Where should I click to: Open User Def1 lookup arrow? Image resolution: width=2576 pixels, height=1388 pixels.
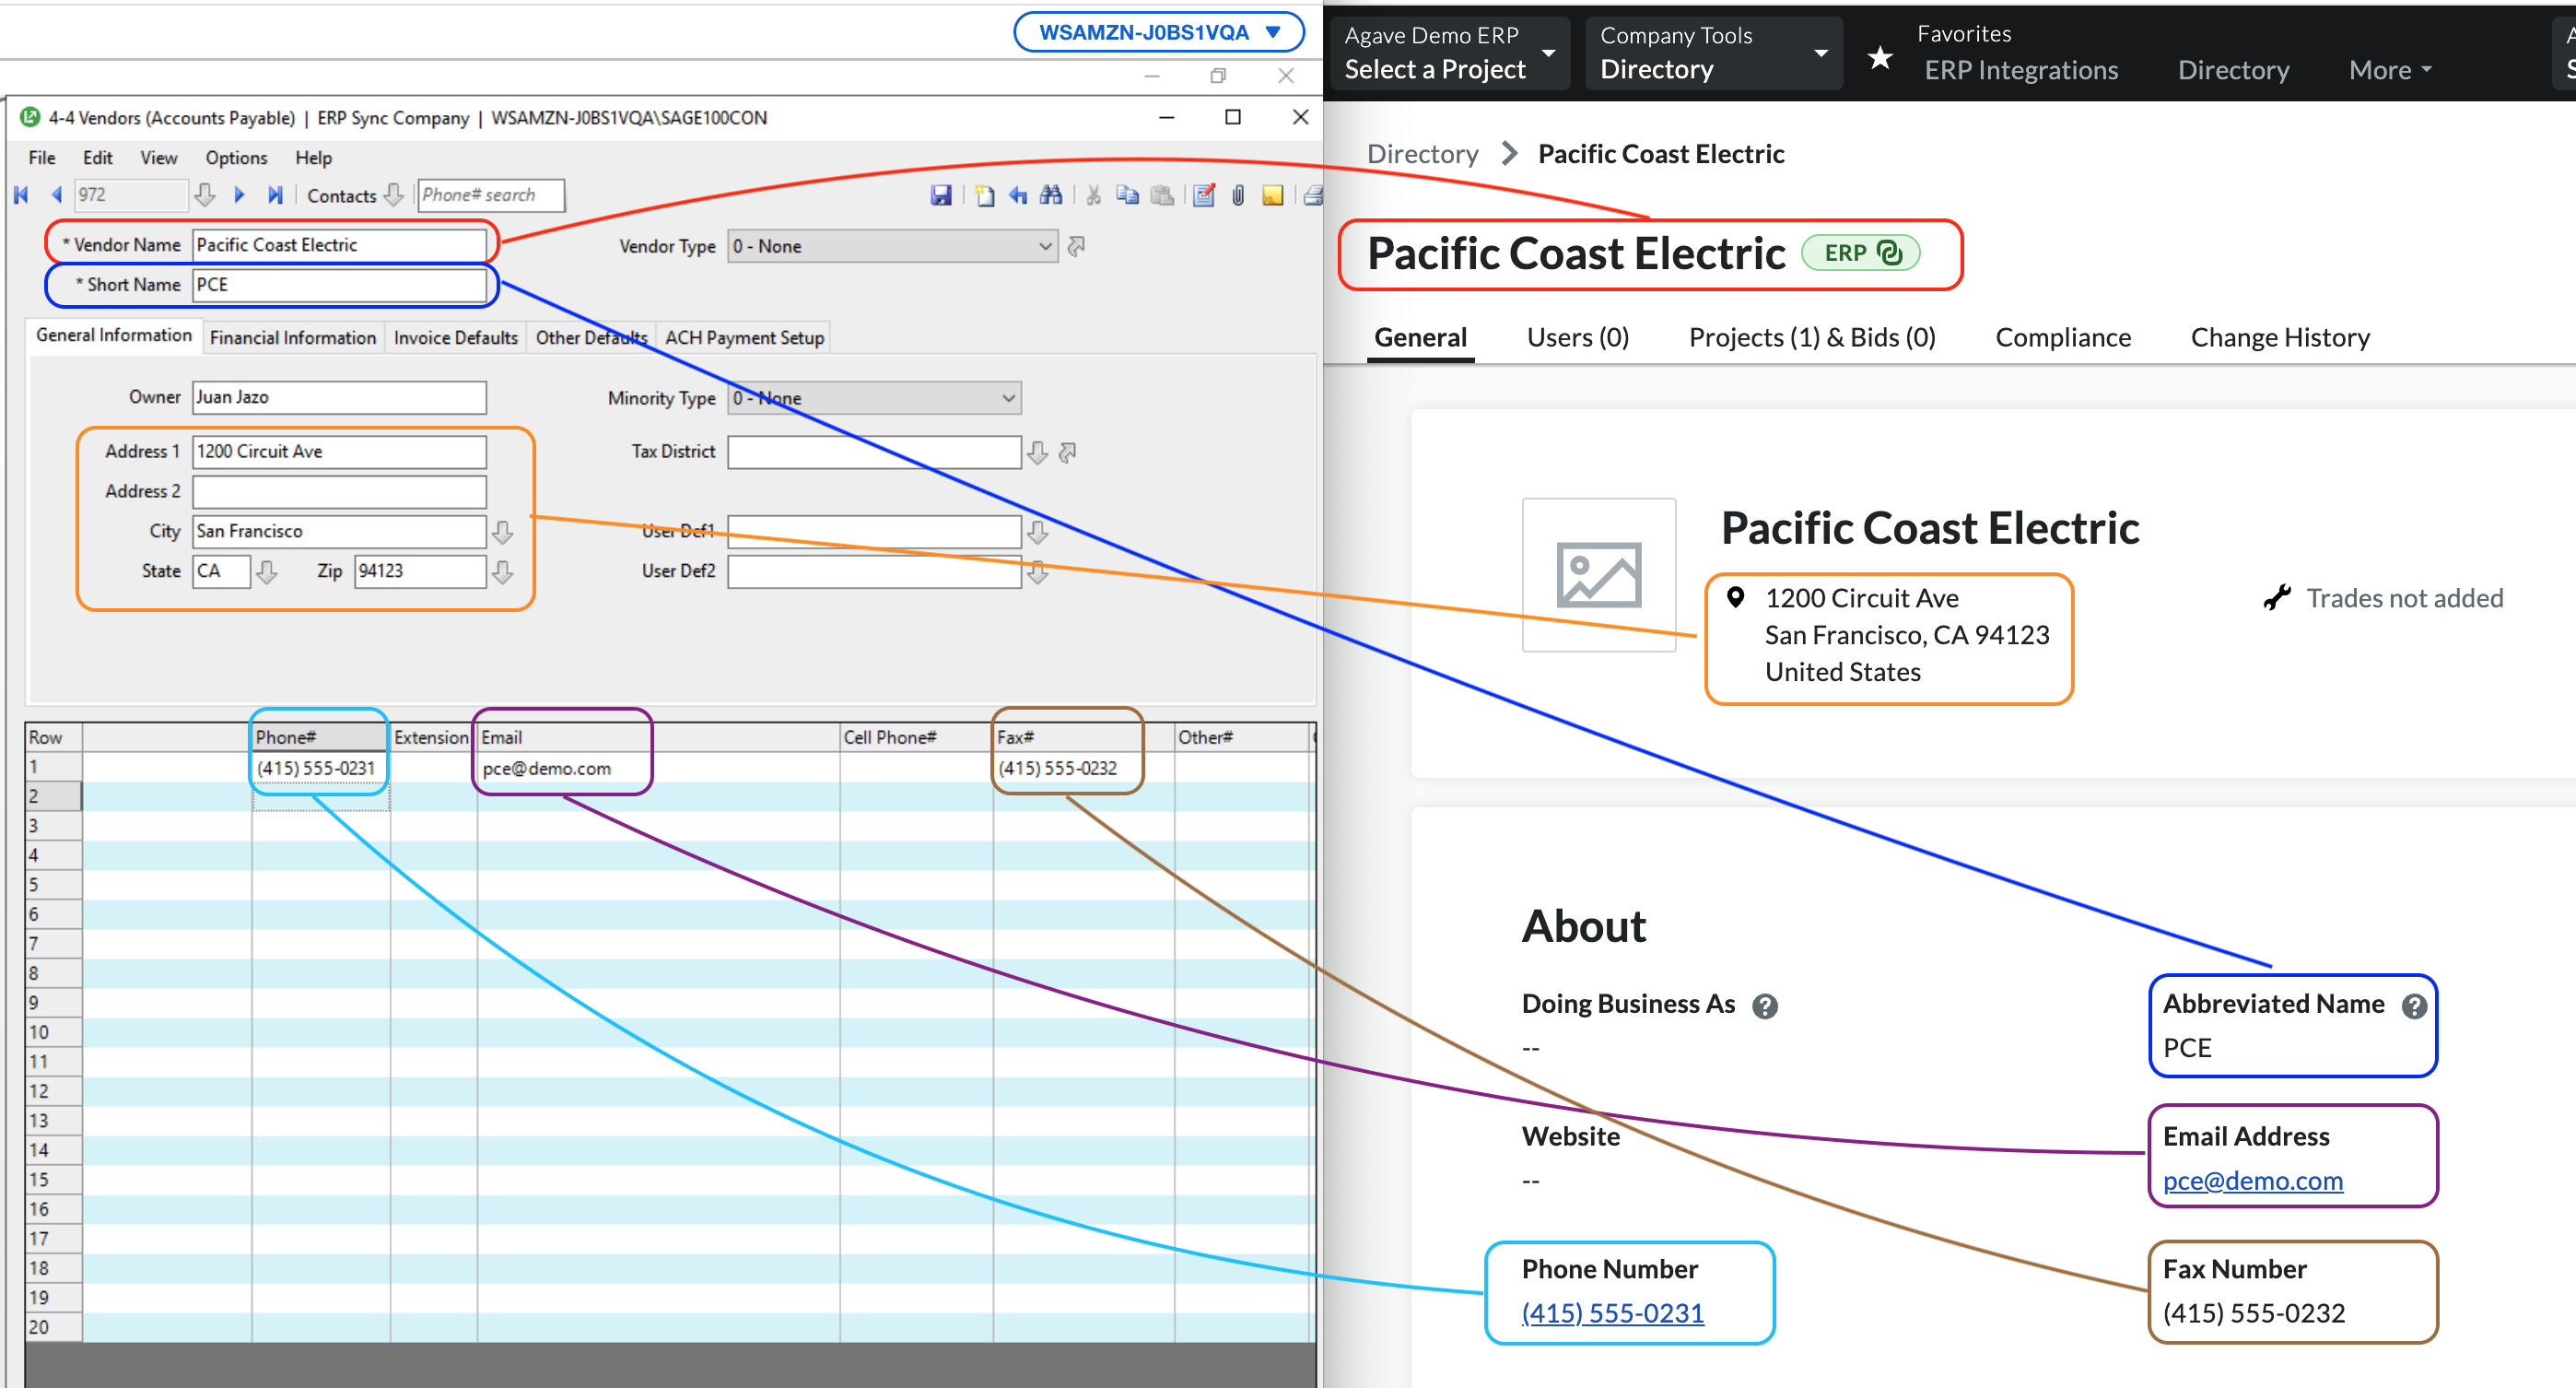(x=1038, y=532)
